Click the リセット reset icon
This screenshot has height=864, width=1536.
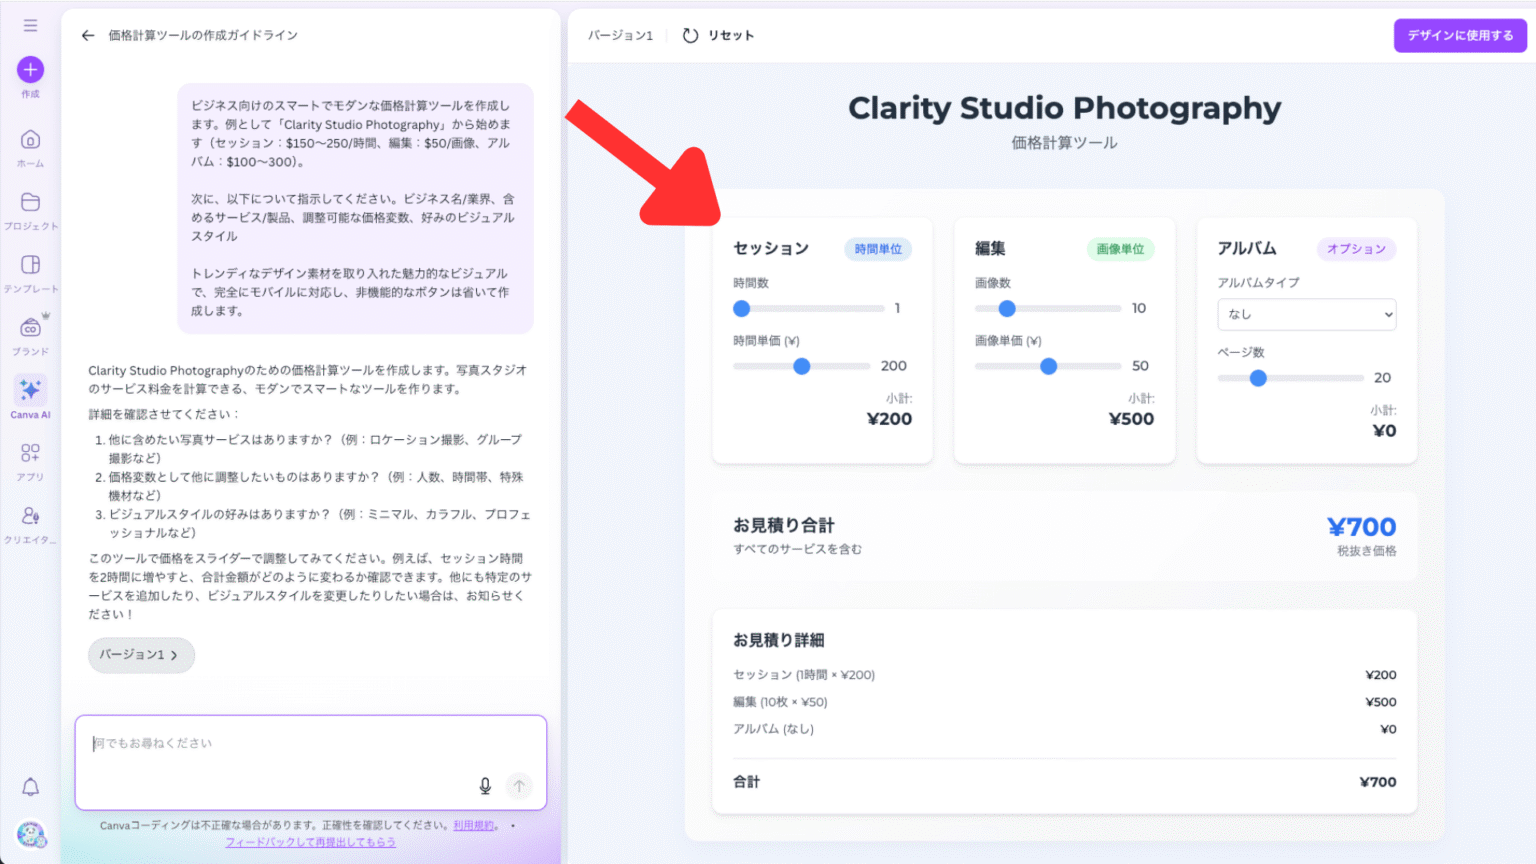click(x=689, y=34)
